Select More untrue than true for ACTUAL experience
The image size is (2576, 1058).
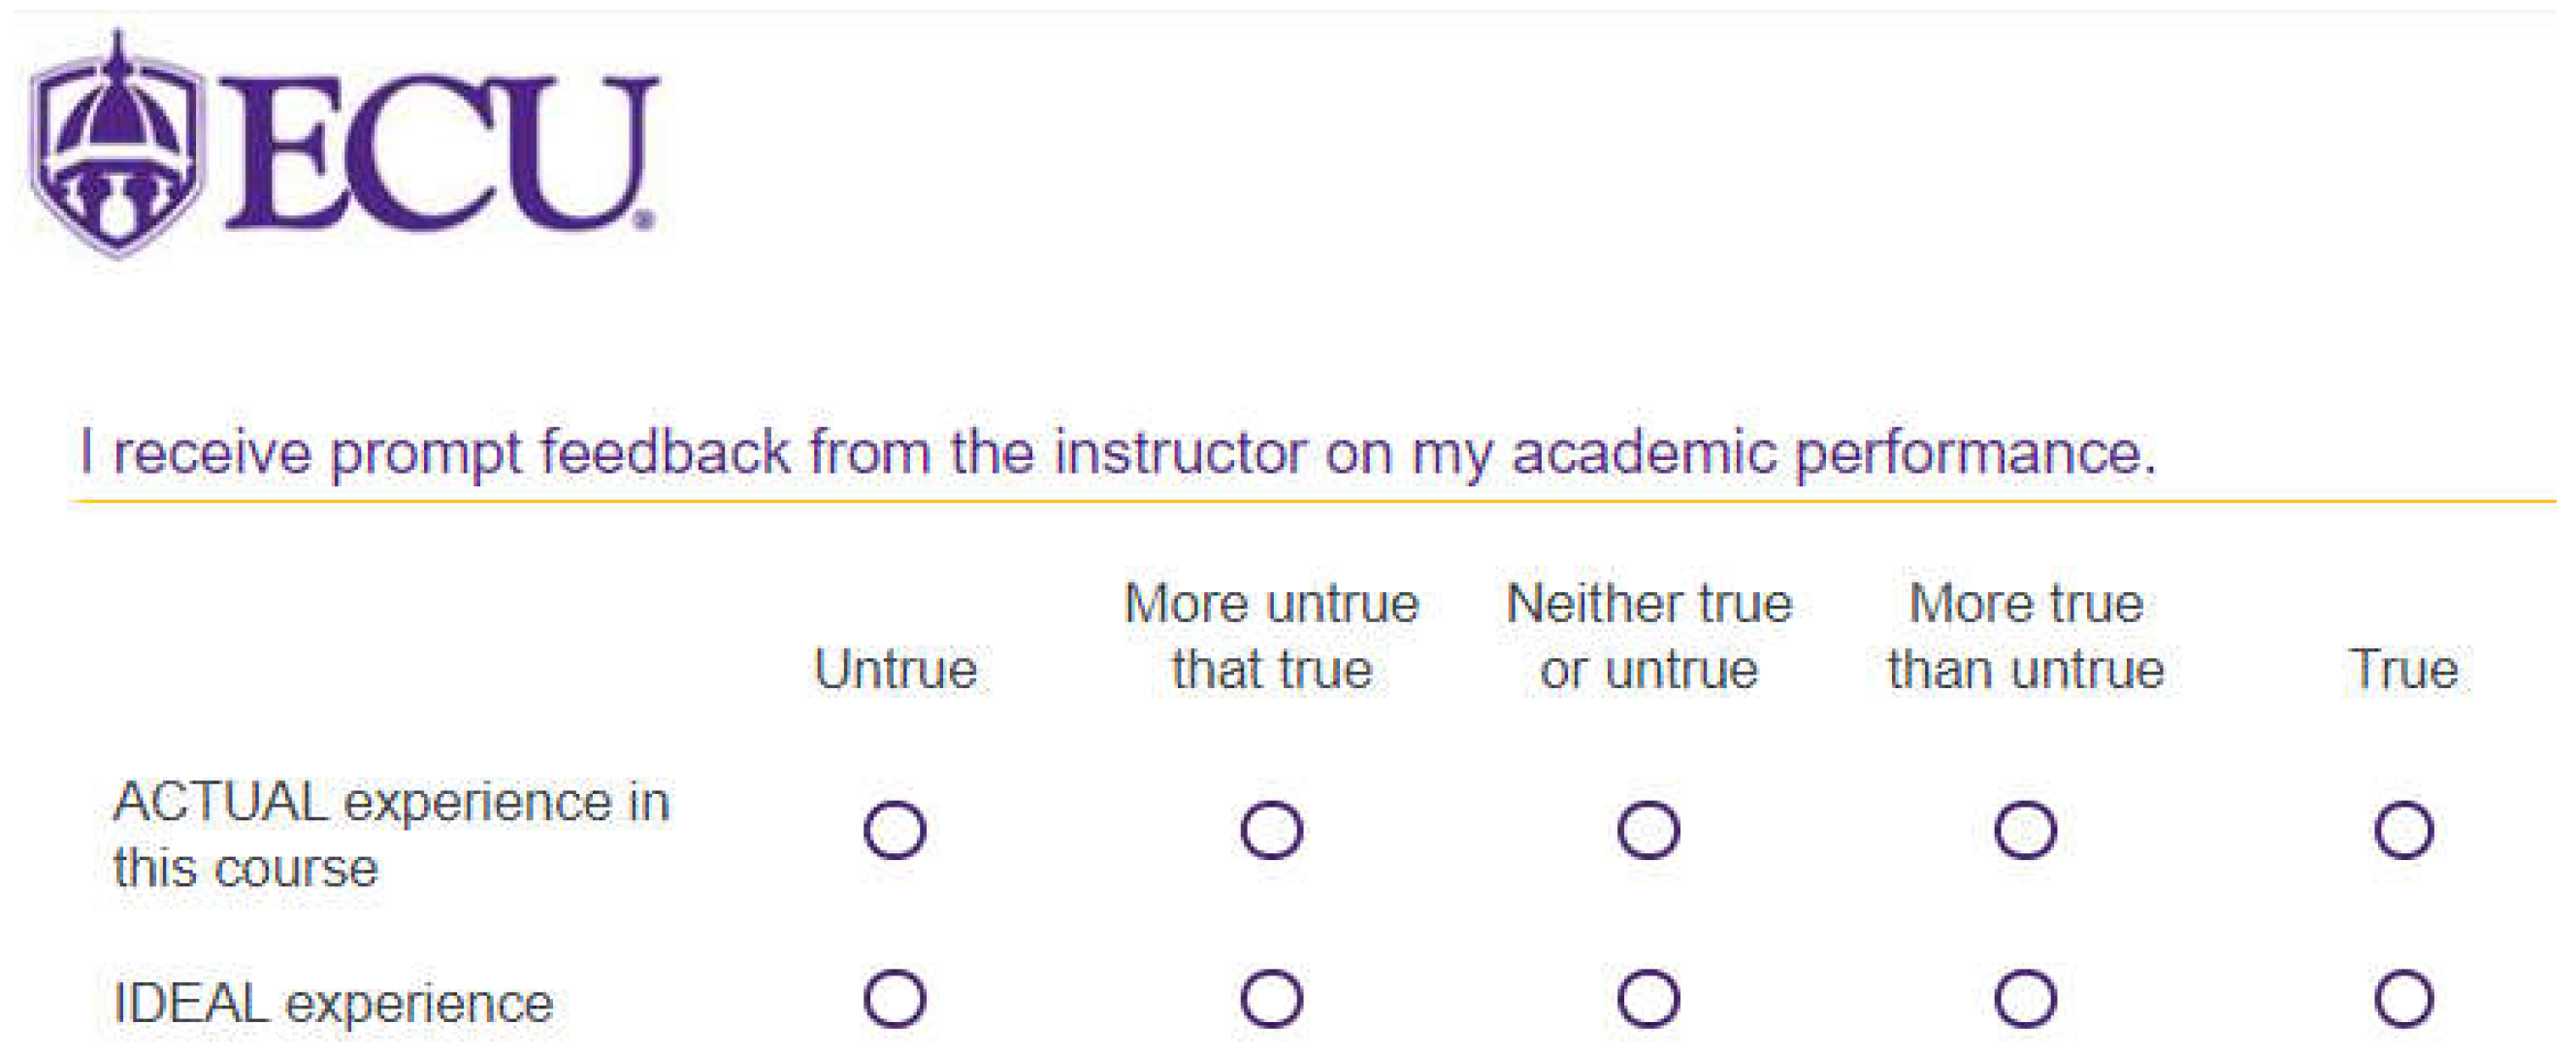click(x=1271, y=830)
